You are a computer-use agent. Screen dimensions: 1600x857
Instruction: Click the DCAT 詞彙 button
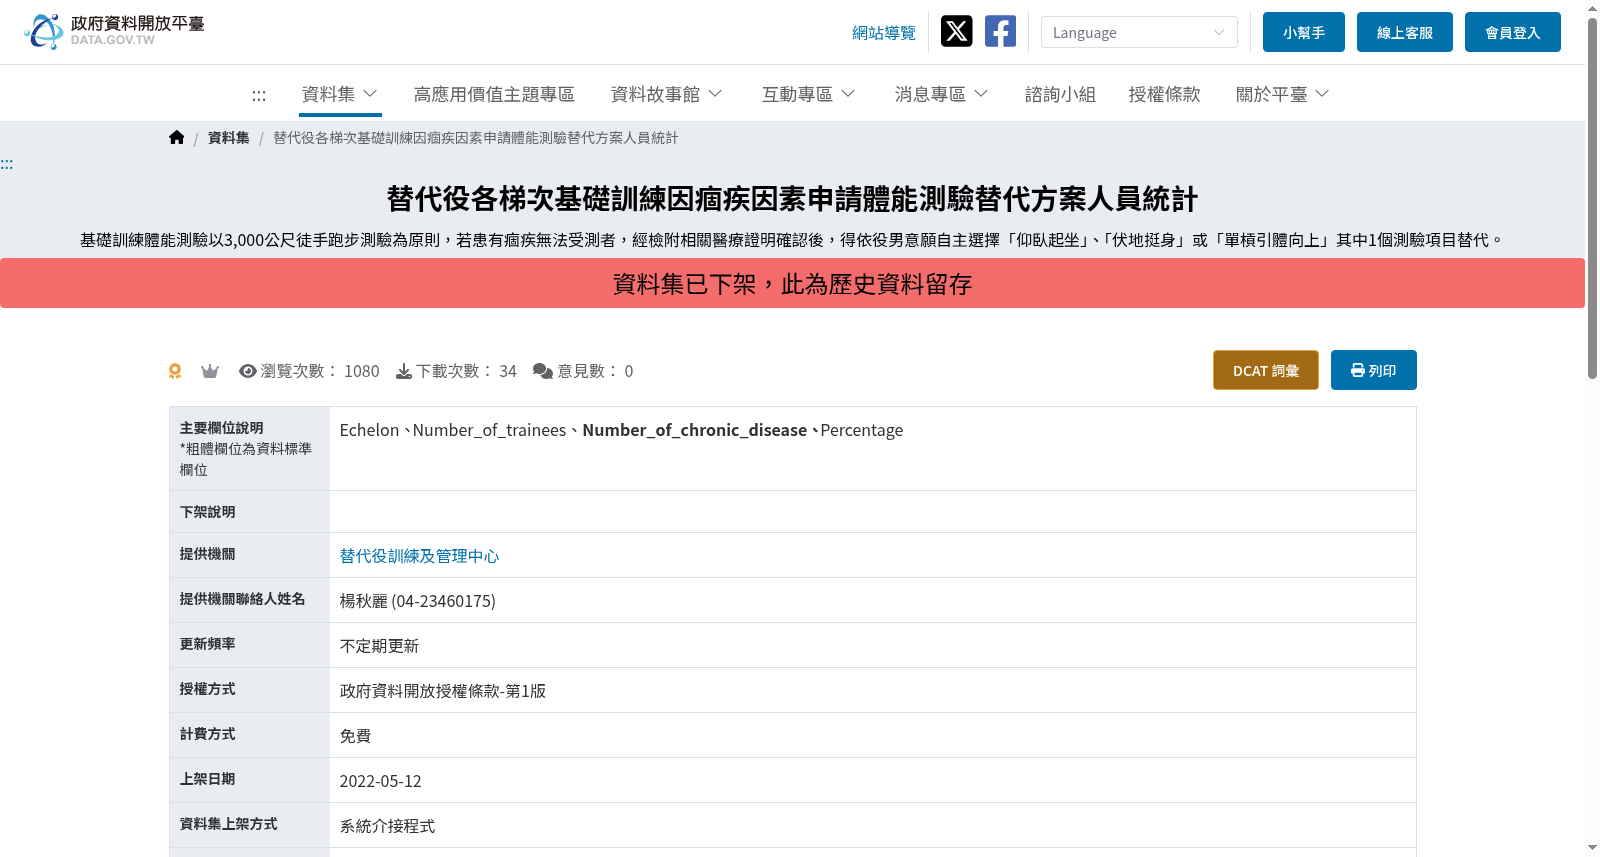(1265, 370)
